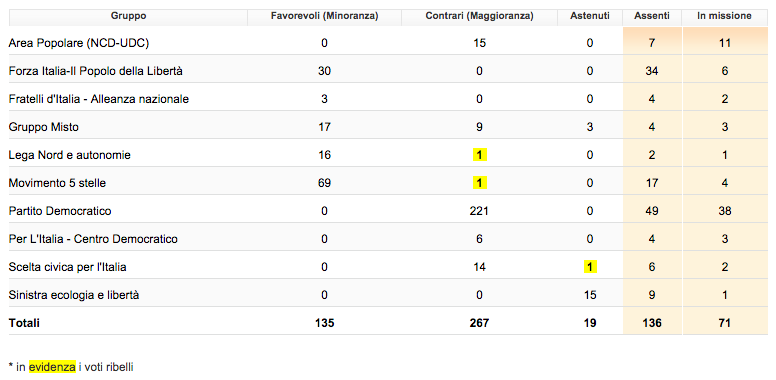This screenshot has height=380, width=776.
Task: Click Fratelli d'Italia - Alleanza nazionale
Action: [98, 99]
